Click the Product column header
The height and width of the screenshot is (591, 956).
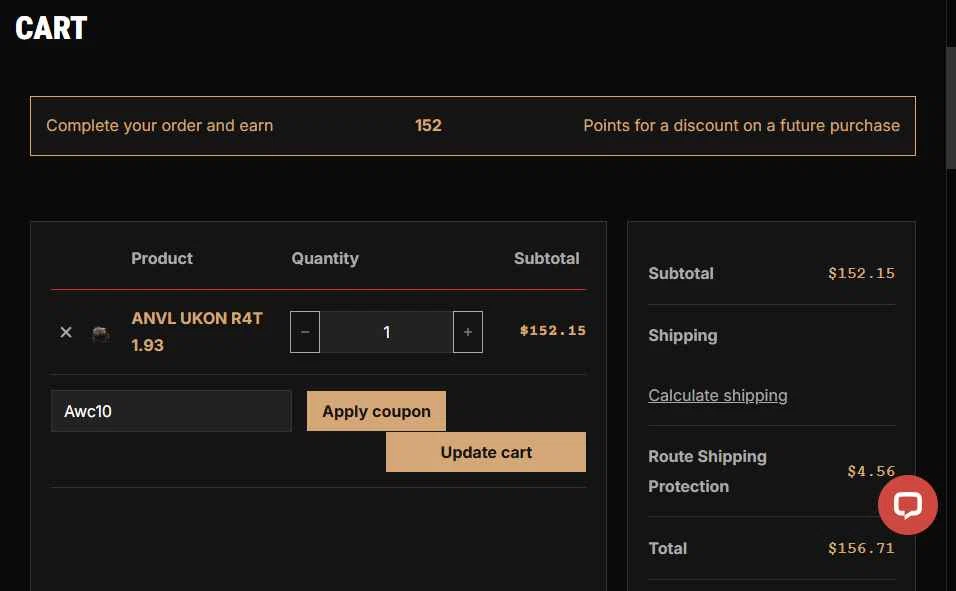(162, 259)
